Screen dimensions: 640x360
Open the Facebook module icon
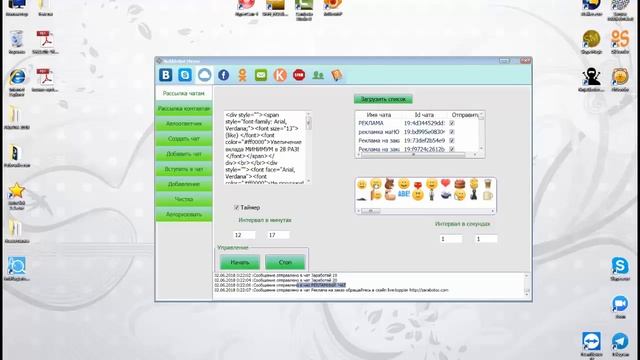[x=223, y=75]
